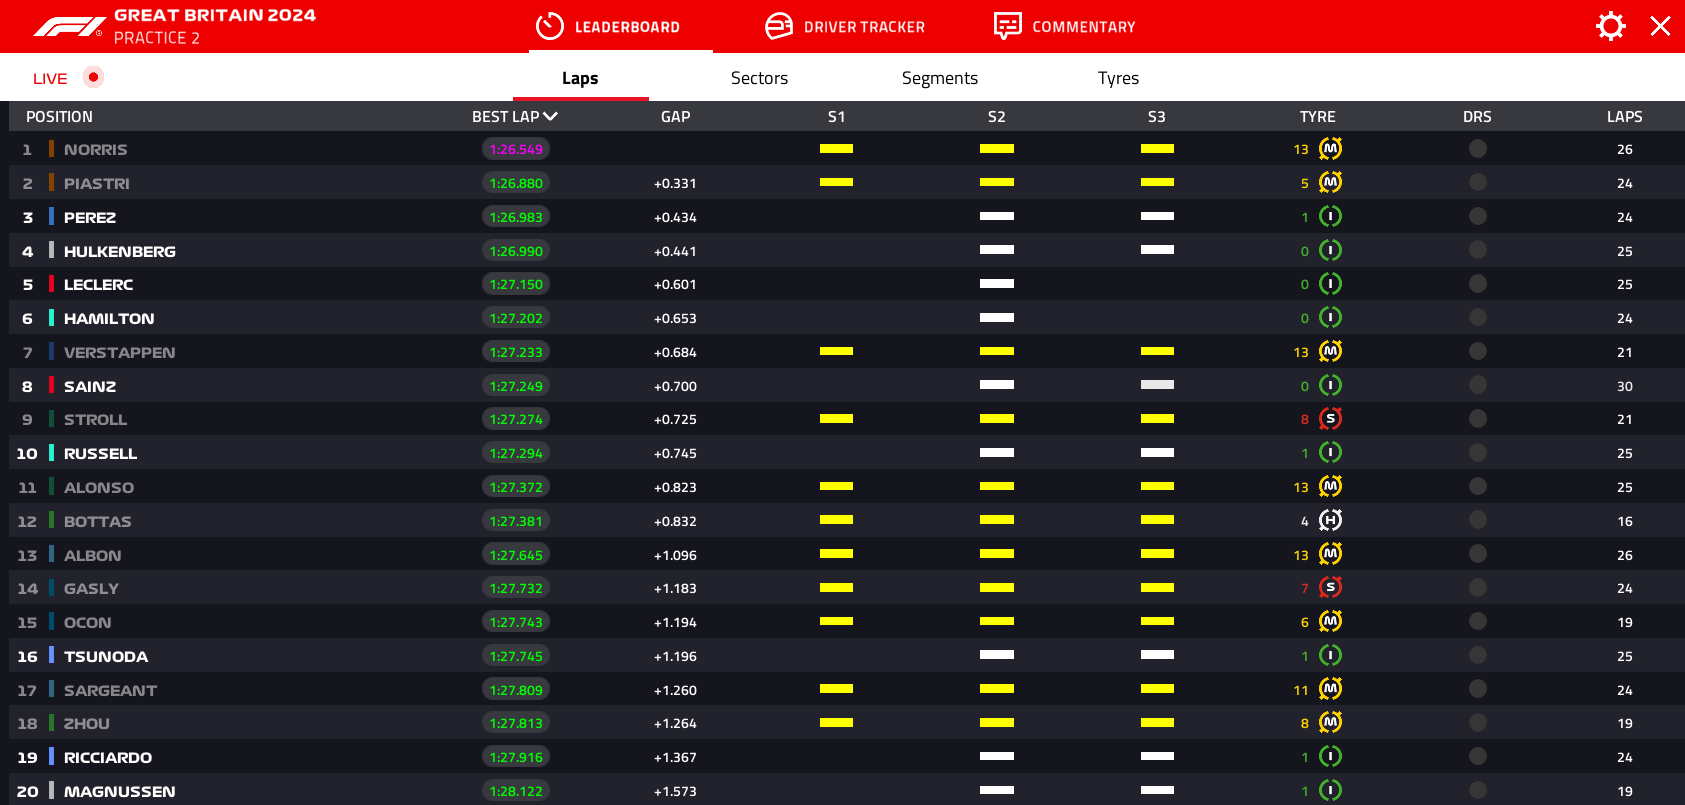
Task: Click Sainz's grey S3 sector bar
Action: (1157, 385)
